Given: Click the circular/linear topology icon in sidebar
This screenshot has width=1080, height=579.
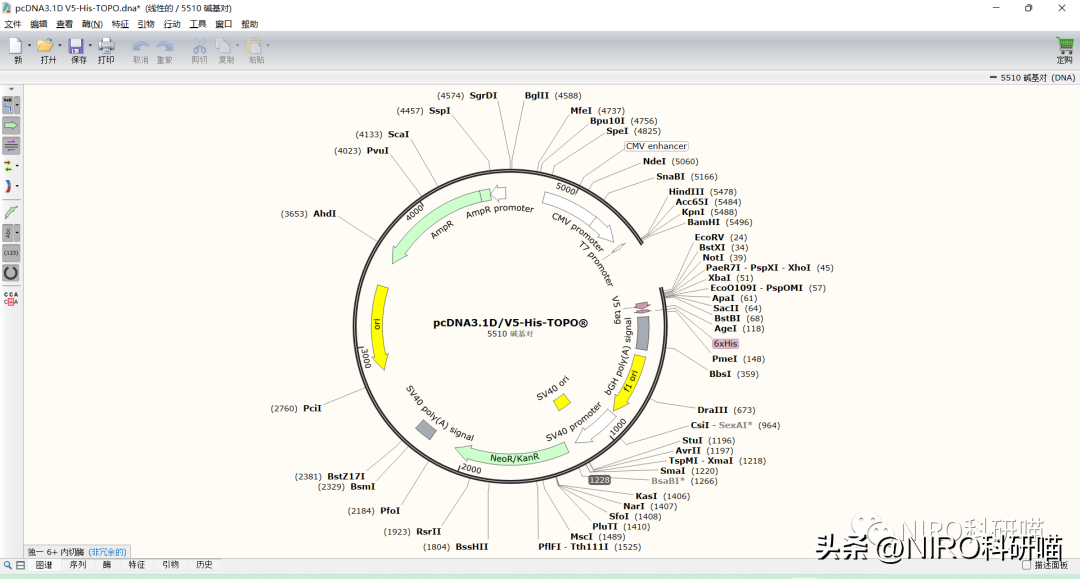Looking at the screenshot, I should (x=11, y=272).
